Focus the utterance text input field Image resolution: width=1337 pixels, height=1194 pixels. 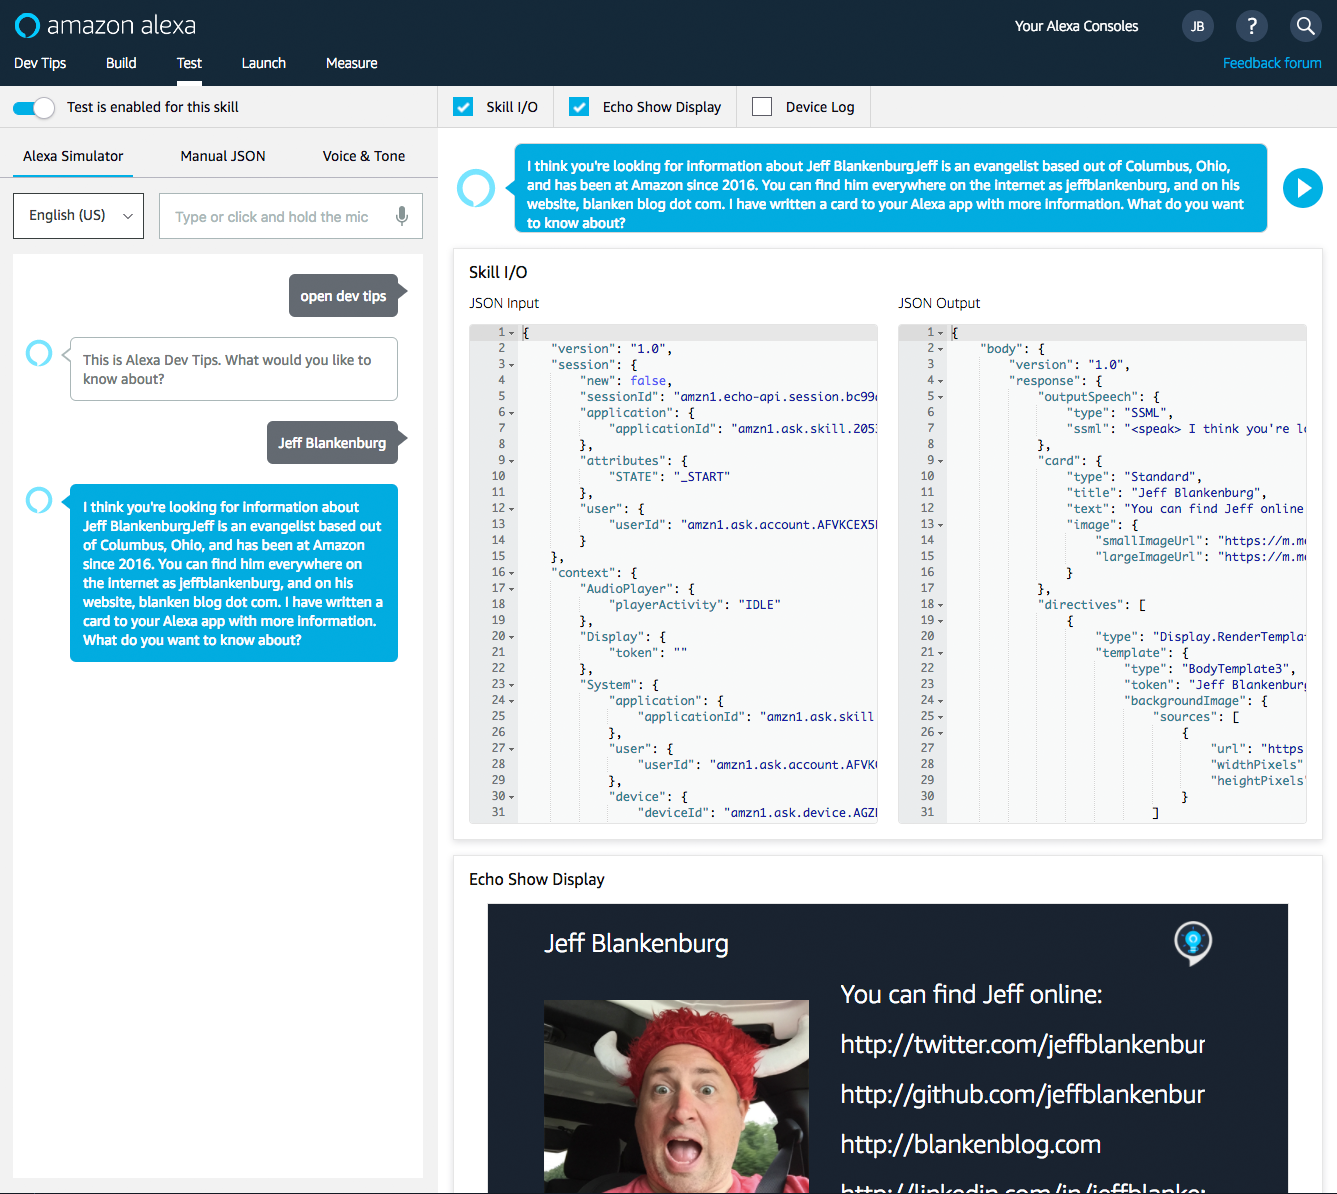coord(275,217)
